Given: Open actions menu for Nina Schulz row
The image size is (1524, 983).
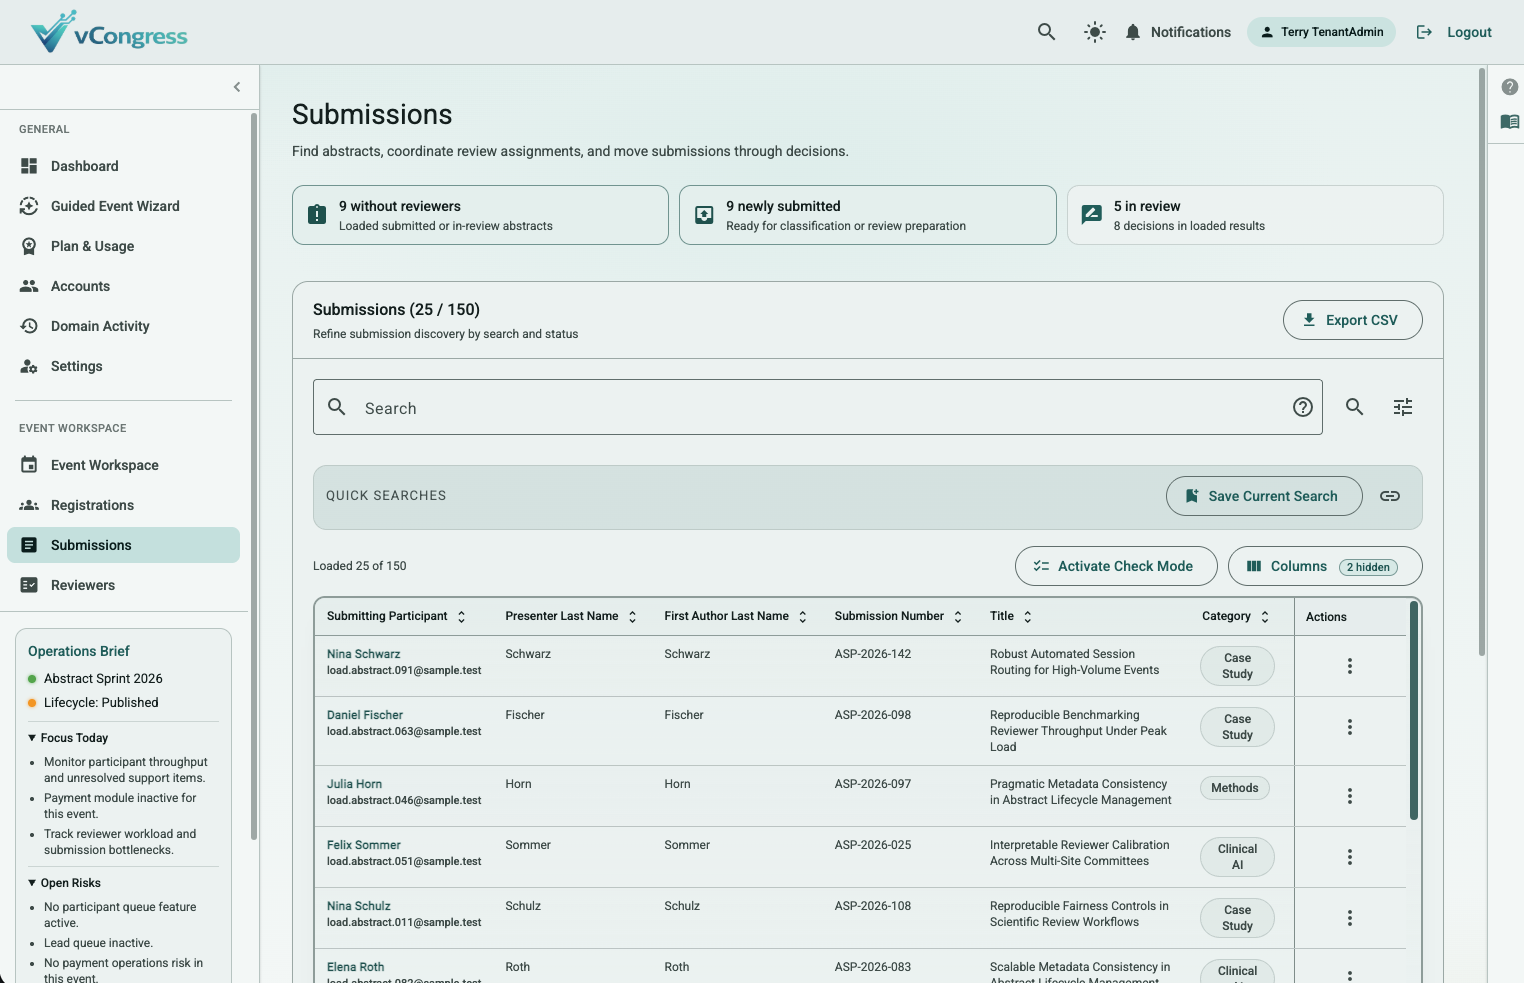Looking at the screenshot, I should click(x=1350, y=918).
